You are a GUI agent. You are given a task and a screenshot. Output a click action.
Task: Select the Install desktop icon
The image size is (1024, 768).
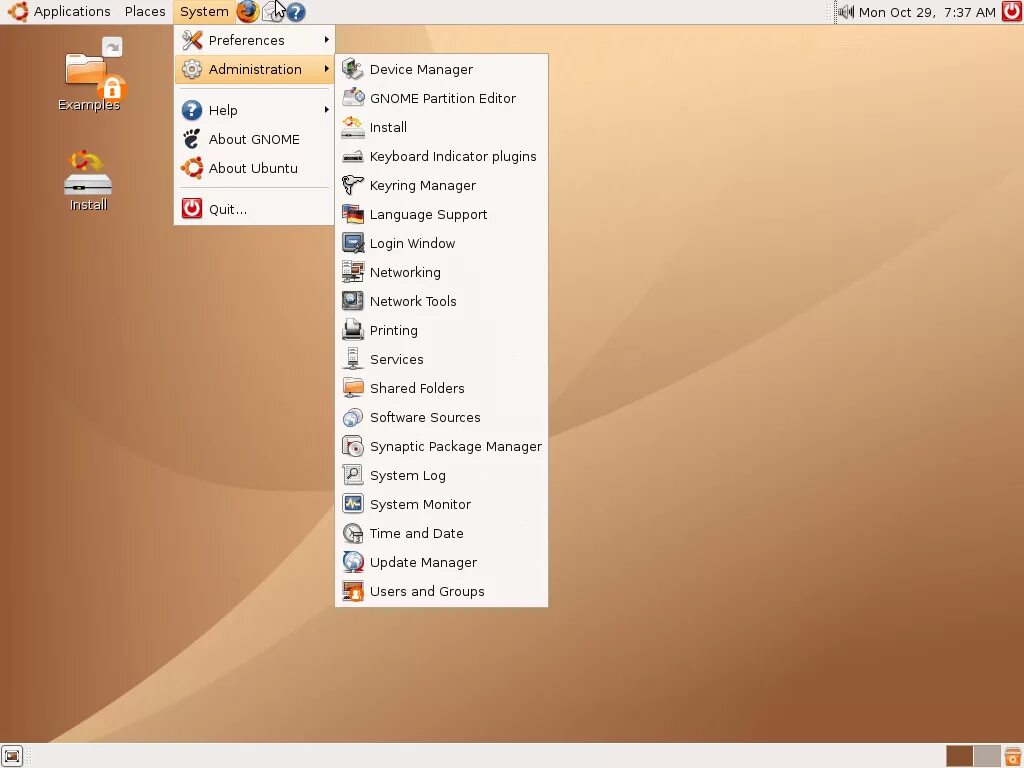(x=88, y=181)
